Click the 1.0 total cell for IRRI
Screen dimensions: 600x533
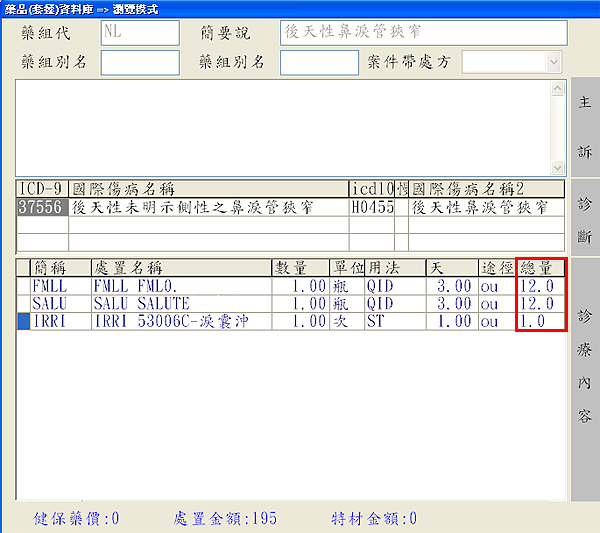point(541,321)
